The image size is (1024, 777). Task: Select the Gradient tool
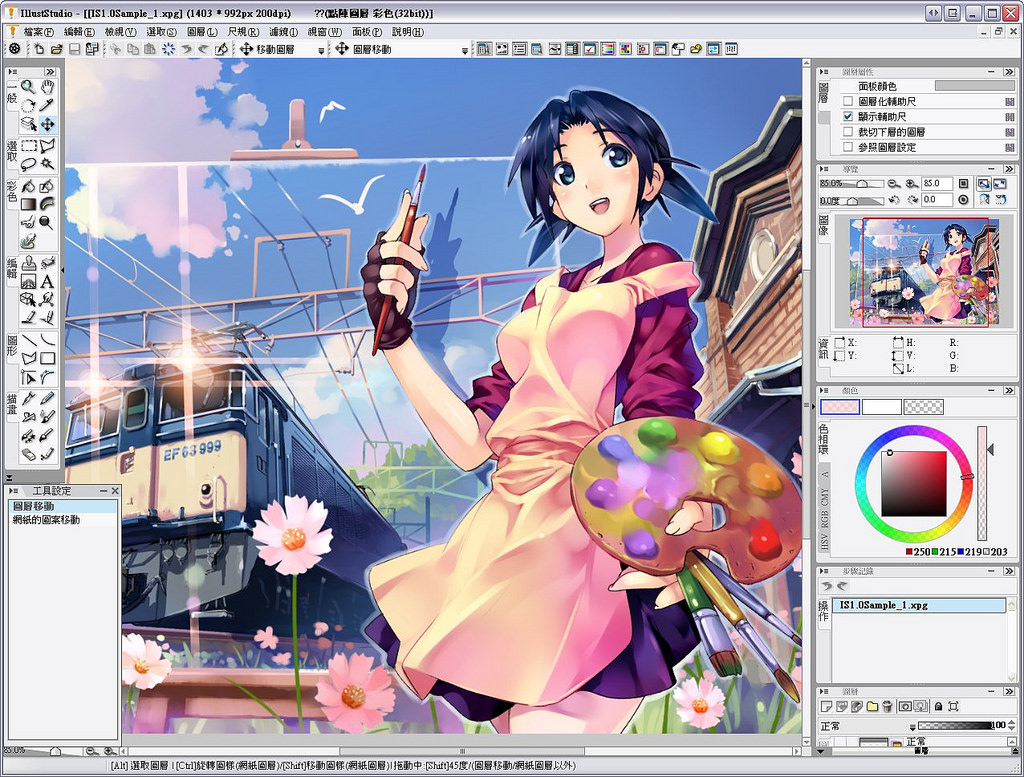click(28, 204)
